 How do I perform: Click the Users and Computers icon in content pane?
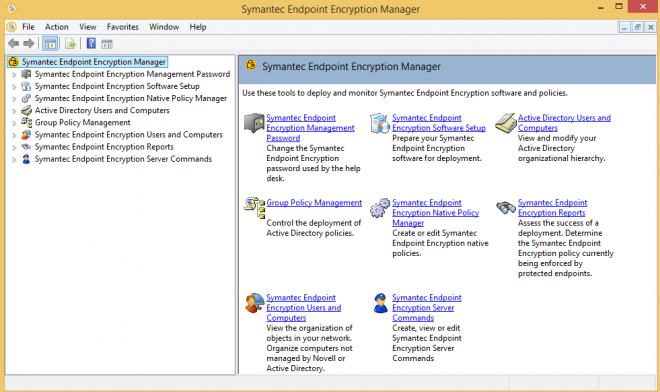[x=254, y=303]
